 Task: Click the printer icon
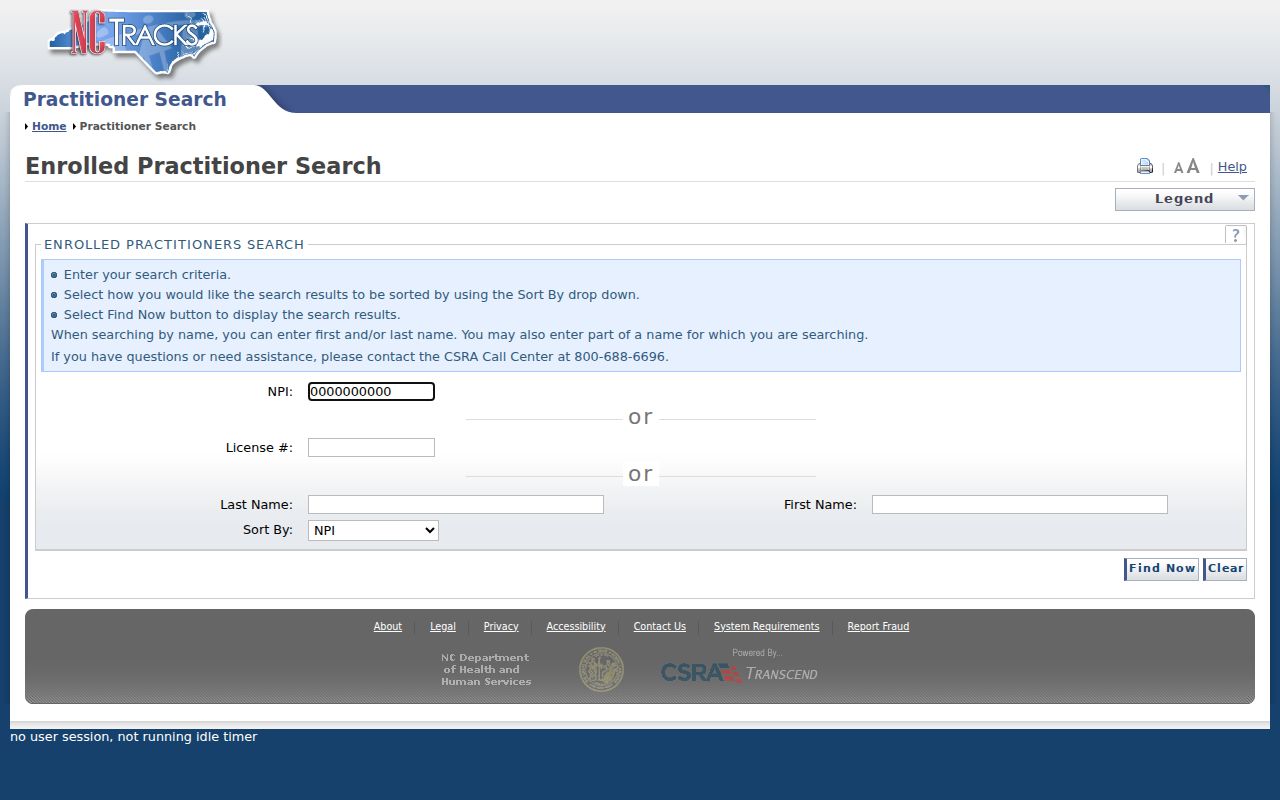coord(1145,167)
